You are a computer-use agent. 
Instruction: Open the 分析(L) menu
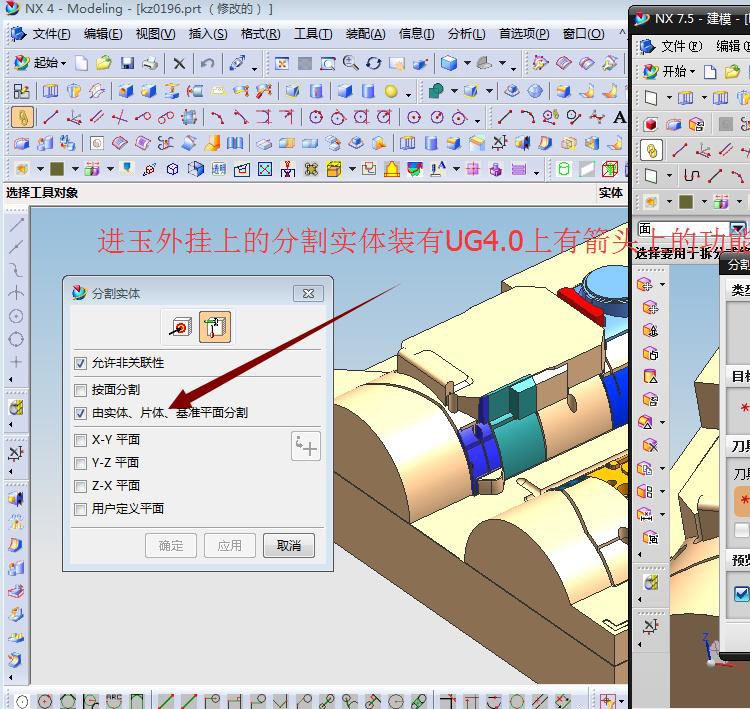coord(466,34)
